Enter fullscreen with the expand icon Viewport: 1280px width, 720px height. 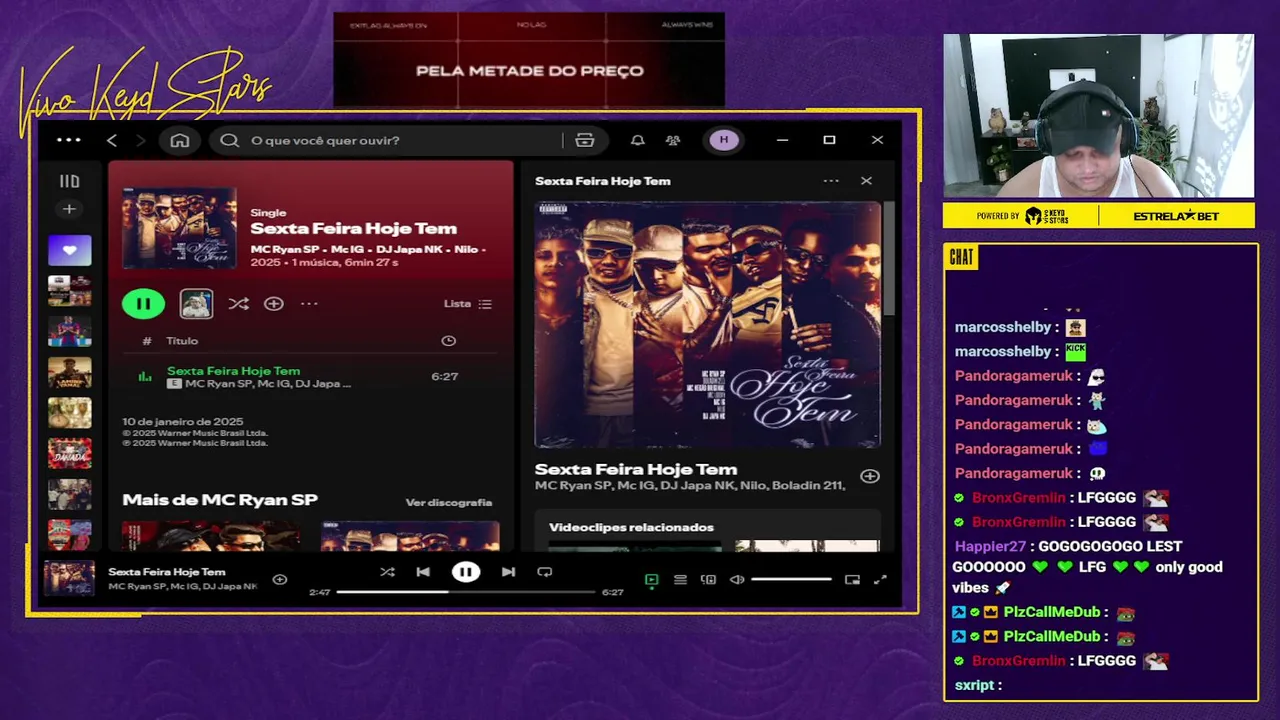pos(880,579)
